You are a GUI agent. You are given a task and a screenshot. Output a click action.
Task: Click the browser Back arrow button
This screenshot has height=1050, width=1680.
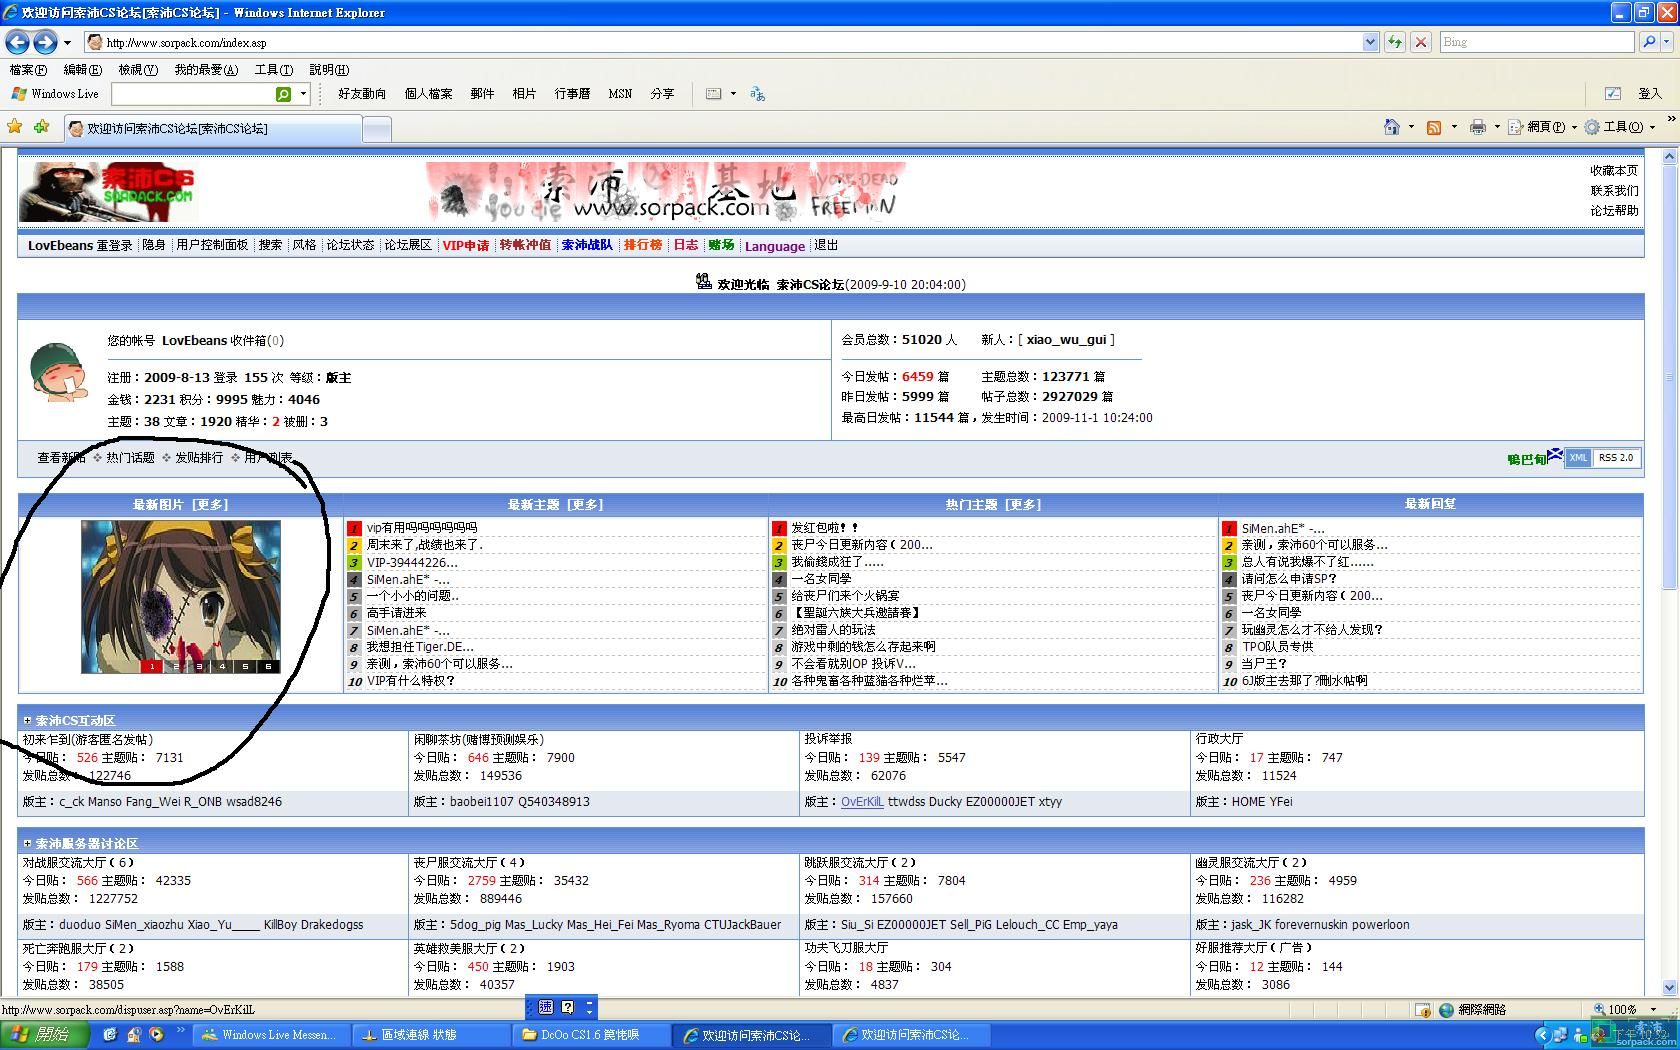17,42
